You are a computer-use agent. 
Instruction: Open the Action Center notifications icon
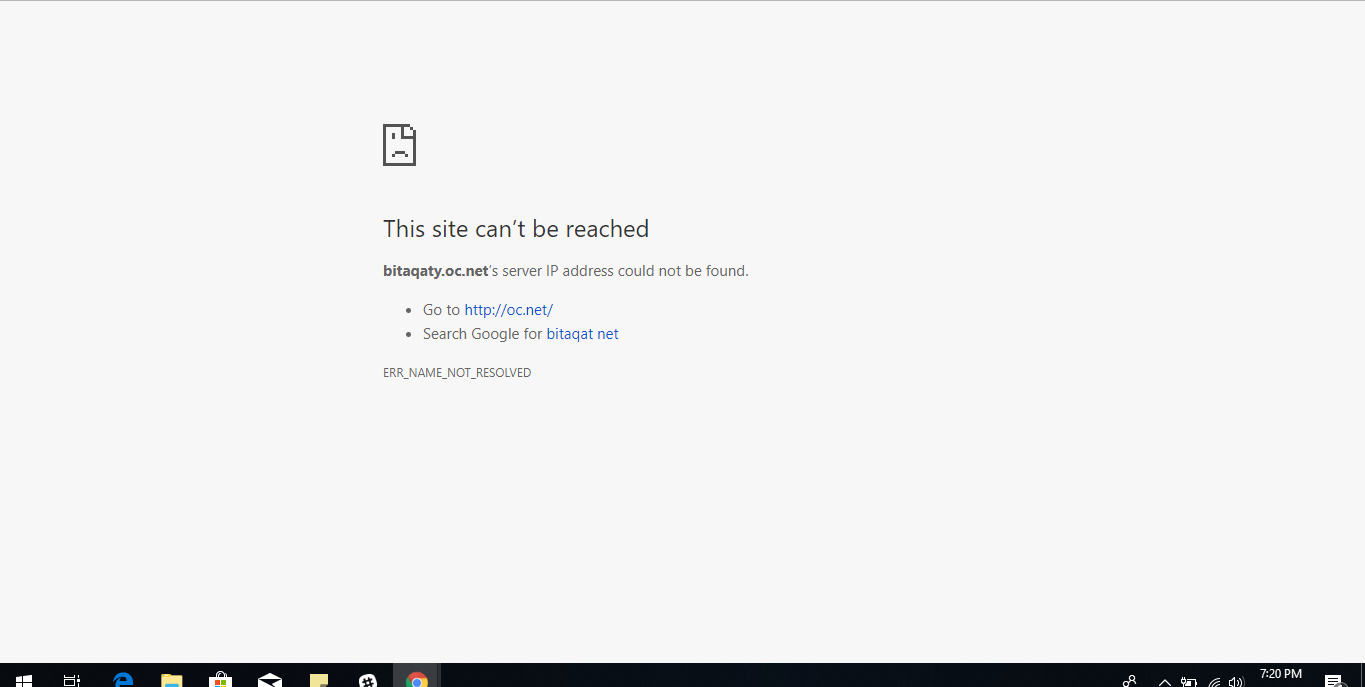pos(1334,681)
